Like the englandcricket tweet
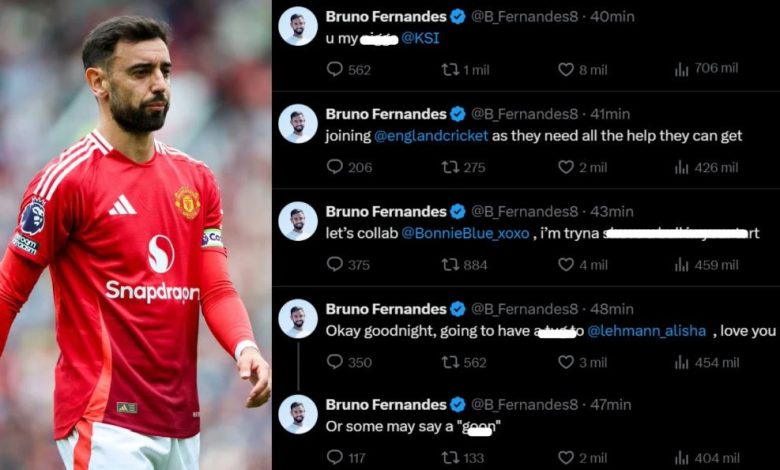Image resolution: width=780 pixels, height=470 pixels. (566, 167)
